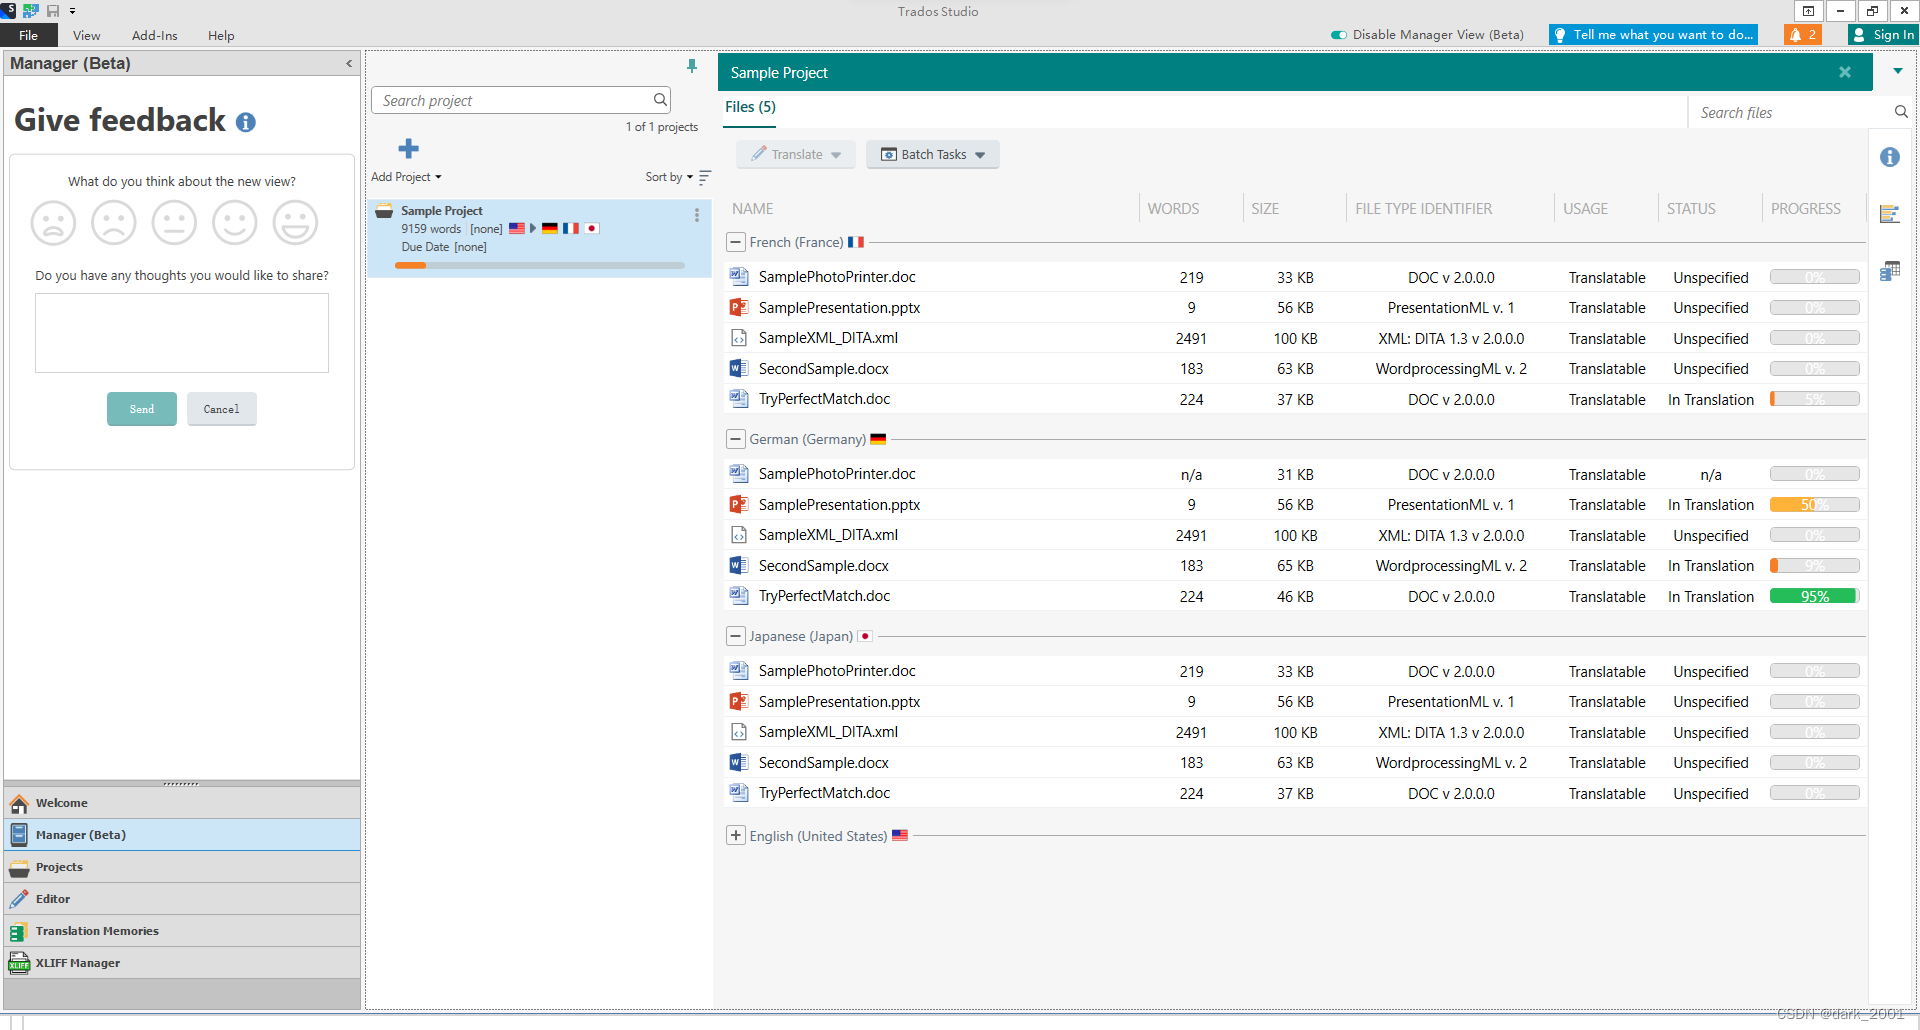The width and height of the screenshot is (1920, 1030).
Task: Collapse the German (Germany) file group
Action: 736,439
